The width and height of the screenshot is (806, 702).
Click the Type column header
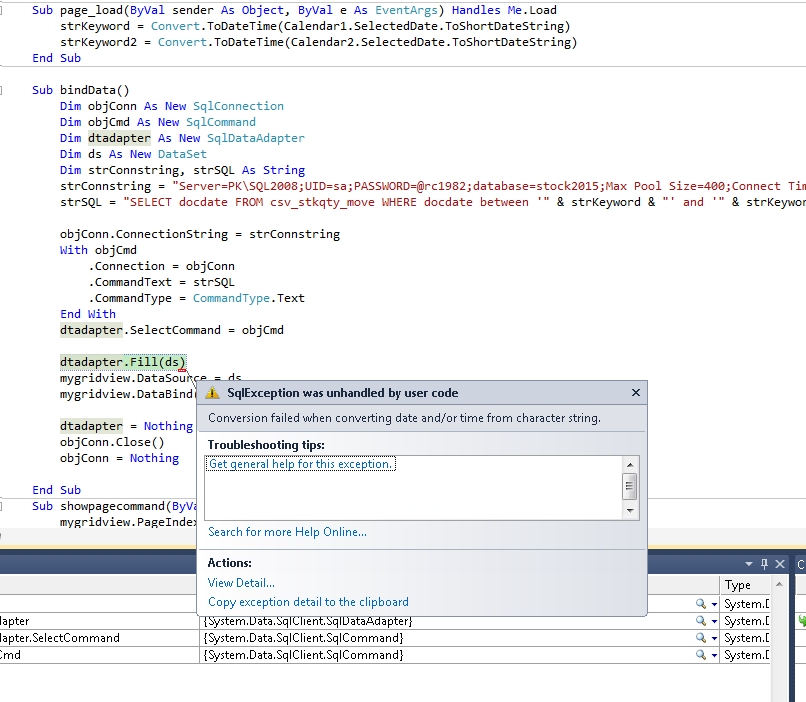[745, 585]
